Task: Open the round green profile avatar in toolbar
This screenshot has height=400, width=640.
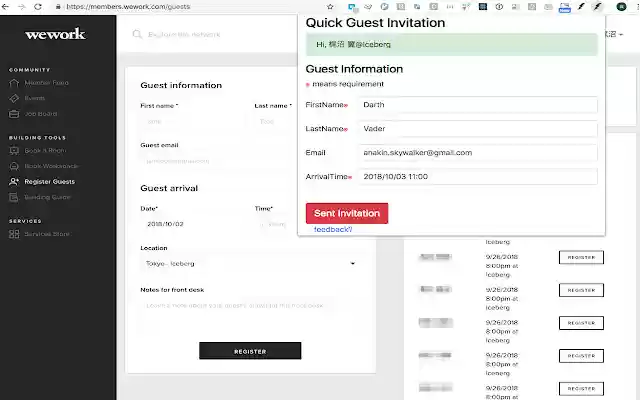Action: click(x=621, y=7)
